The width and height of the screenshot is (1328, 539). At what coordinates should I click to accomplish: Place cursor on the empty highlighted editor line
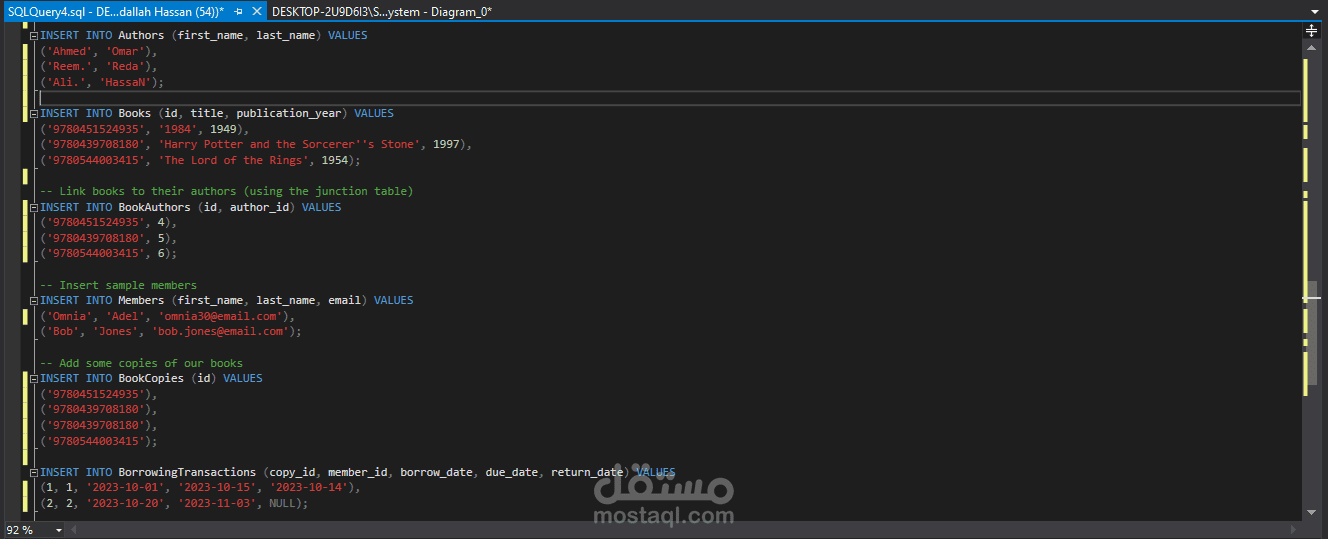[668, 98]
